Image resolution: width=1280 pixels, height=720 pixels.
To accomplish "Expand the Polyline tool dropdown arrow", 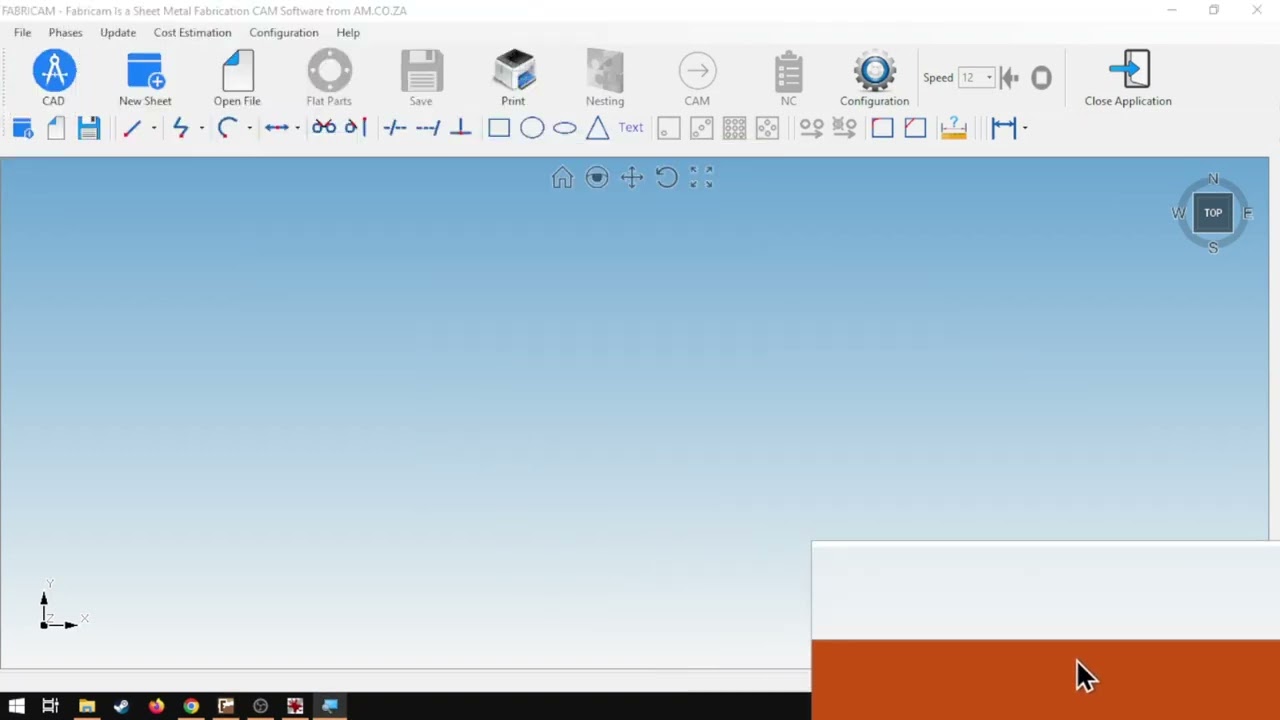I will (201, 128).
